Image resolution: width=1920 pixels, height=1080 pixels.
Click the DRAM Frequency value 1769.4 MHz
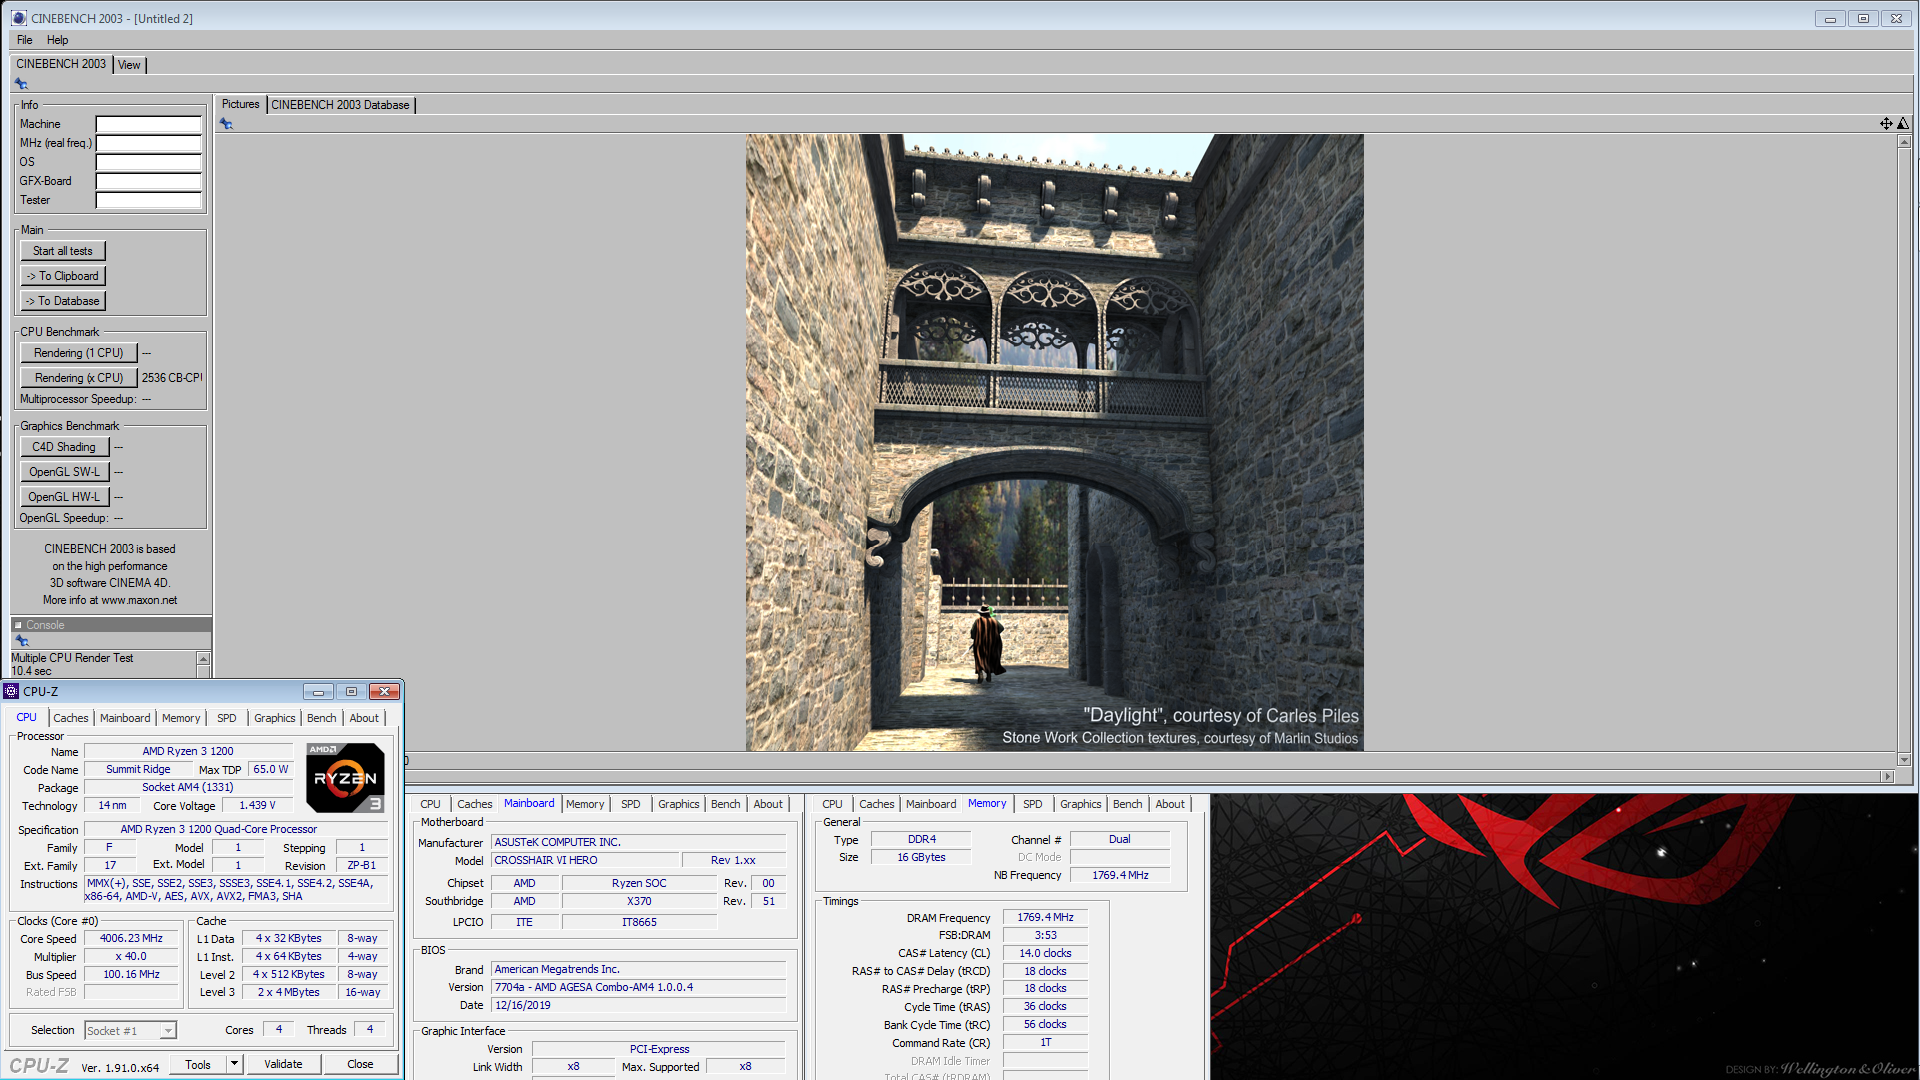(x=1045, y=917)
